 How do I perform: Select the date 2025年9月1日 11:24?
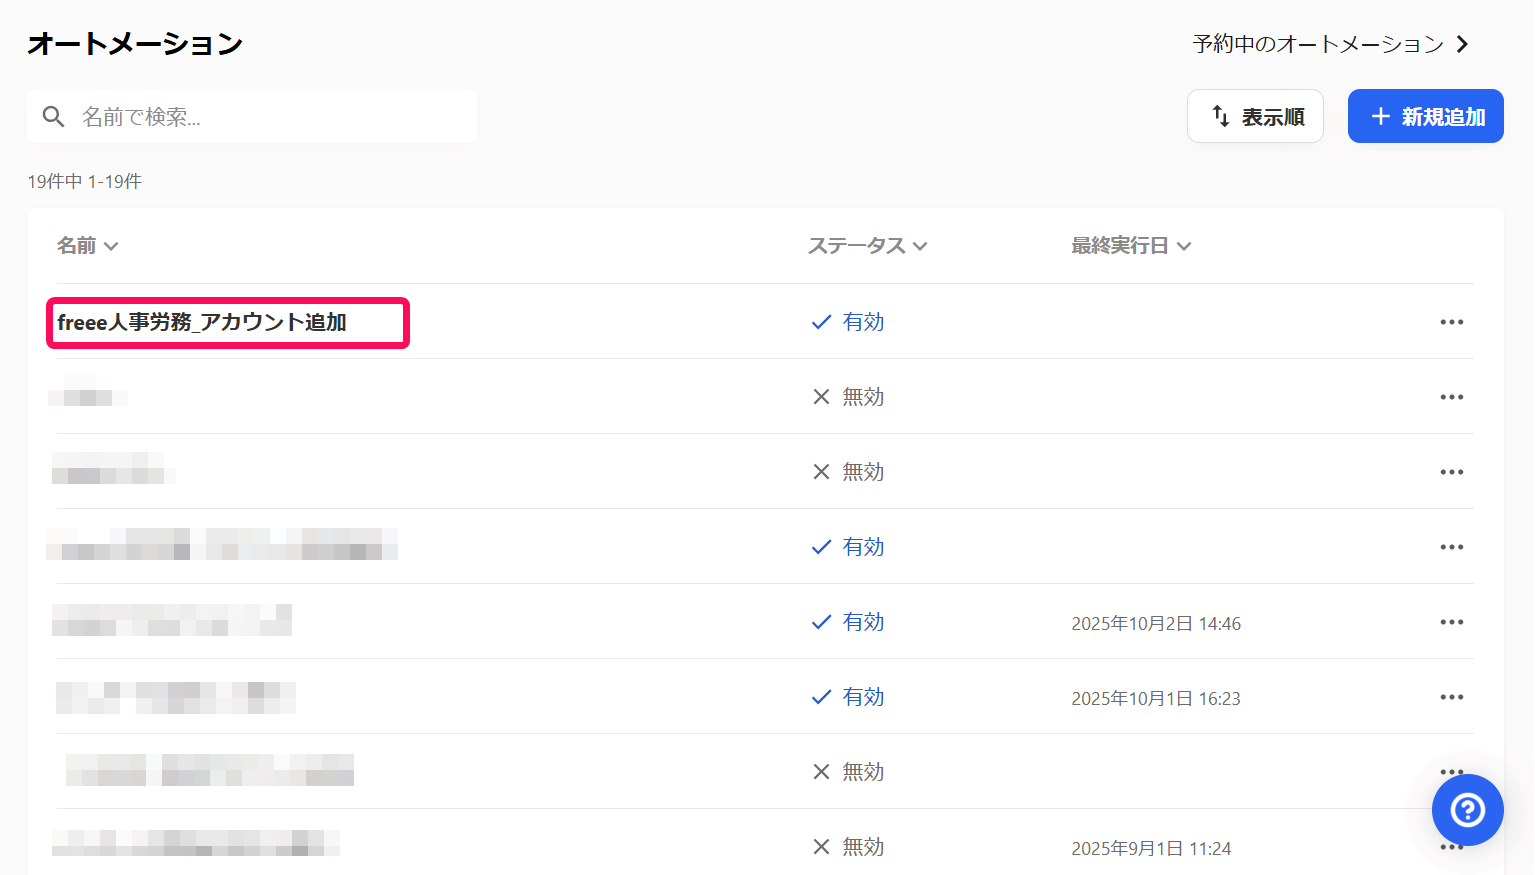pos(1151,849)
